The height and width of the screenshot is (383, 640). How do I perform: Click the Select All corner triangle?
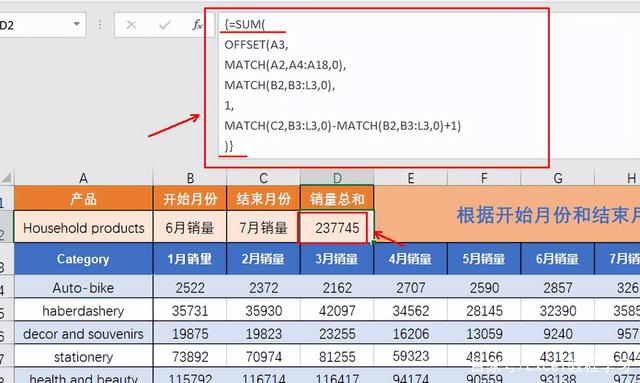pyautogui.click(x=7, y=178)
